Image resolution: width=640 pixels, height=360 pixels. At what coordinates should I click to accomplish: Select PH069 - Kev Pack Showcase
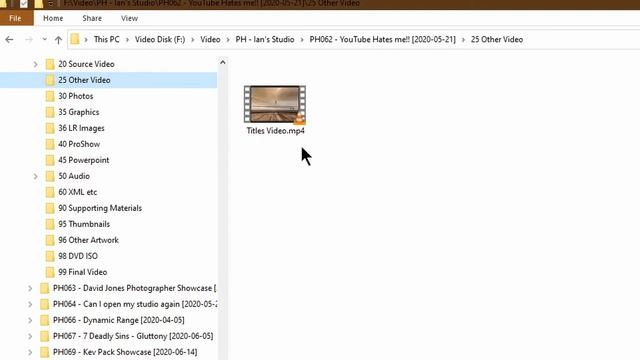[x=125, y=352]
